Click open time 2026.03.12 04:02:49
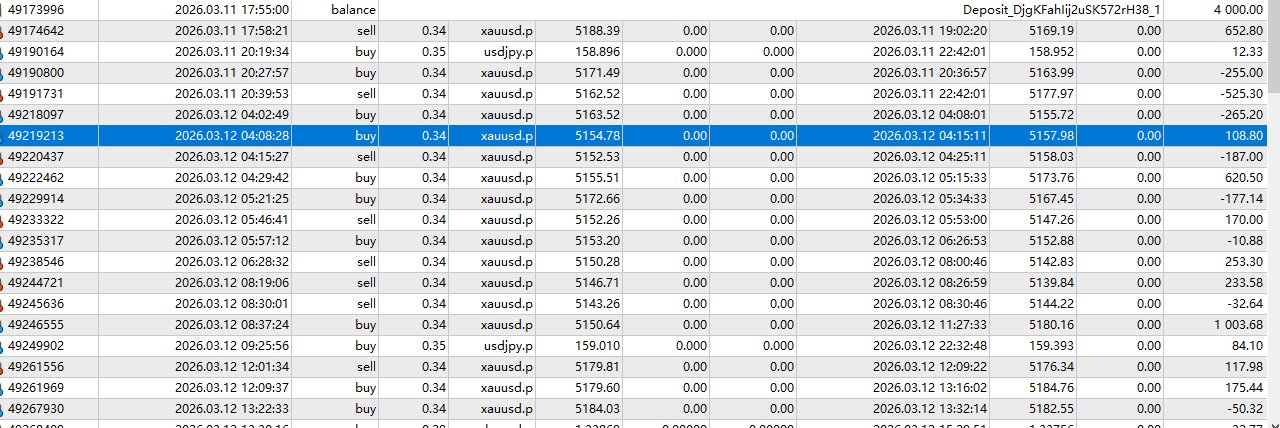1280x428 pixels. click(x=232, y=114)
